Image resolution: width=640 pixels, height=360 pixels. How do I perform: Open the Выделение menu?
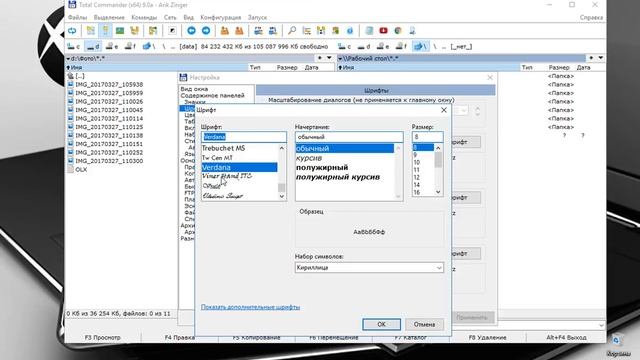tap(109, 18)
